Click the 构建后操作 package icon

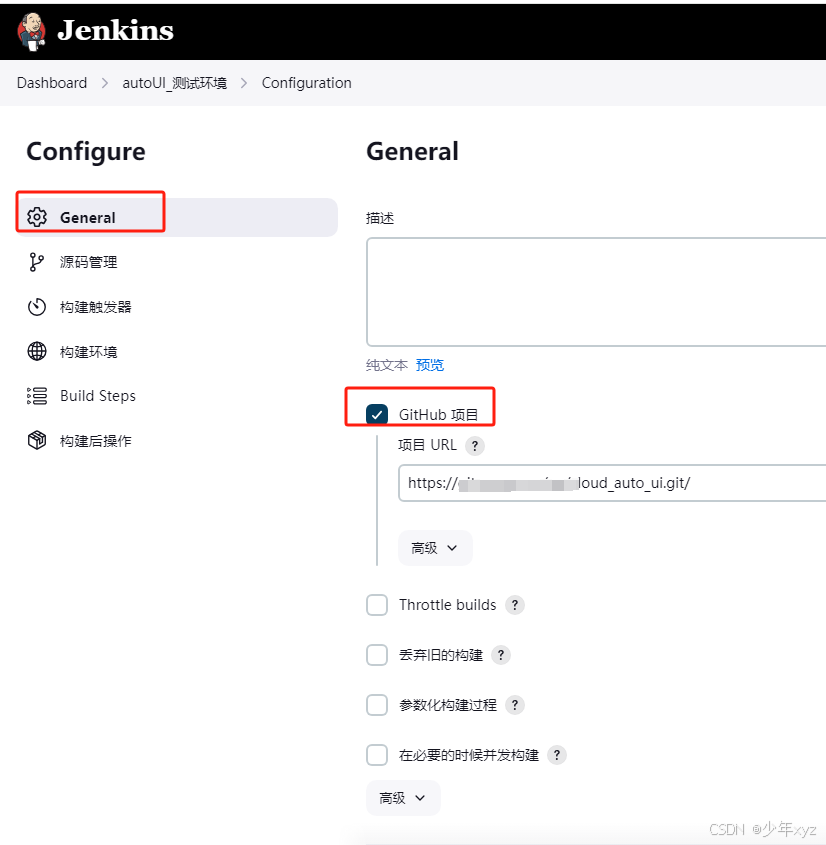pos(37,440)
